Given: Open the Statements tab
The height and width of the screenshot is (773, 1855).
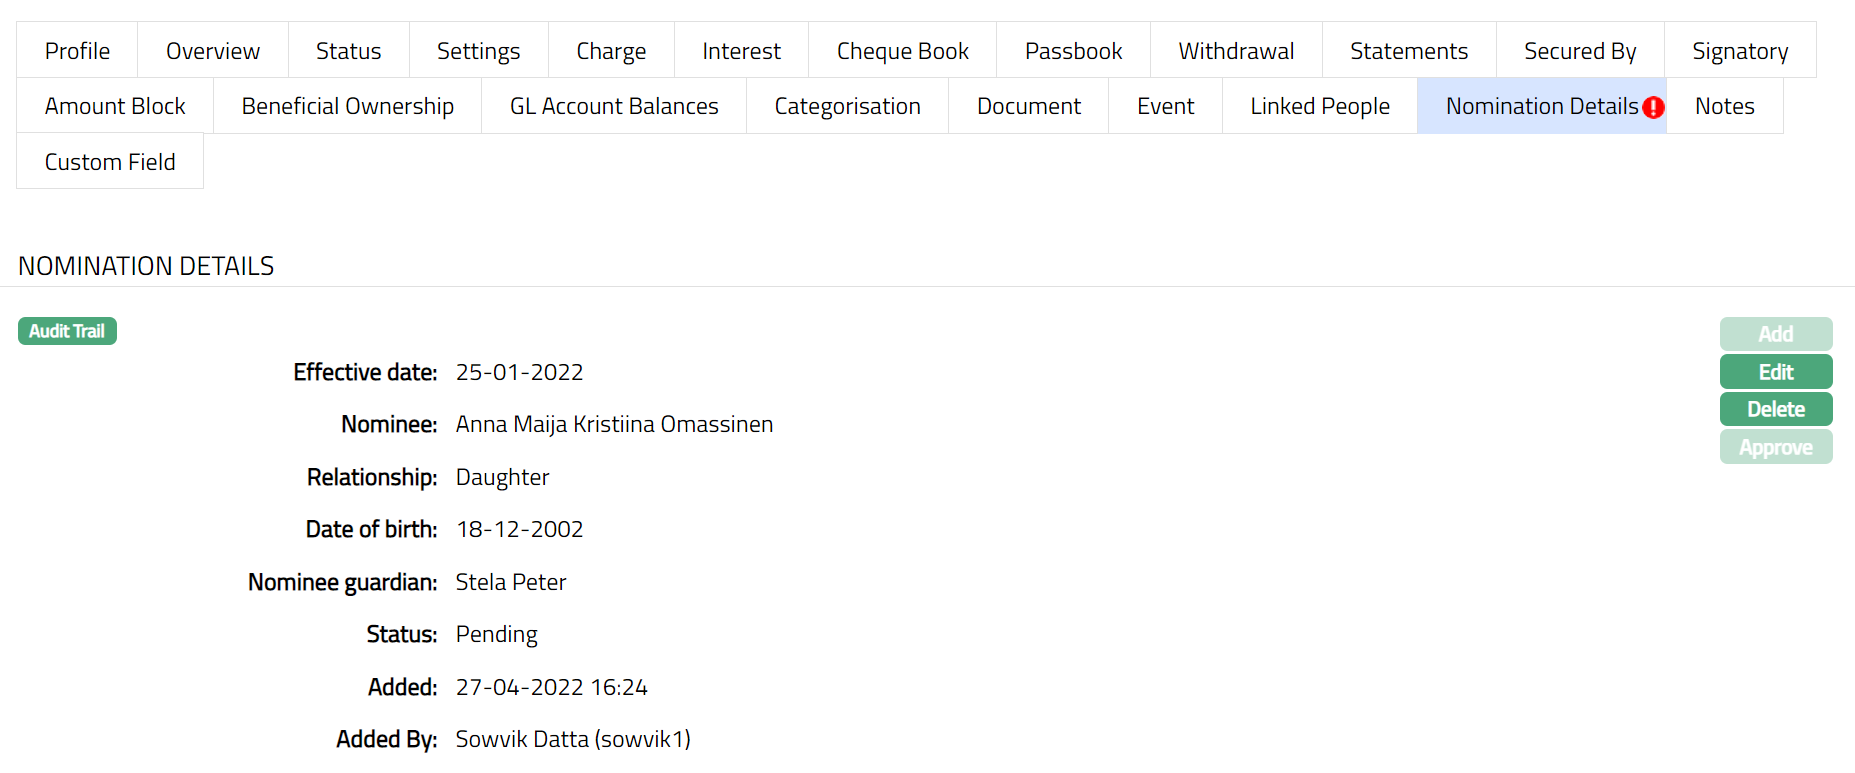Looking at the screenshot, I should click(x=1408, y=51).
